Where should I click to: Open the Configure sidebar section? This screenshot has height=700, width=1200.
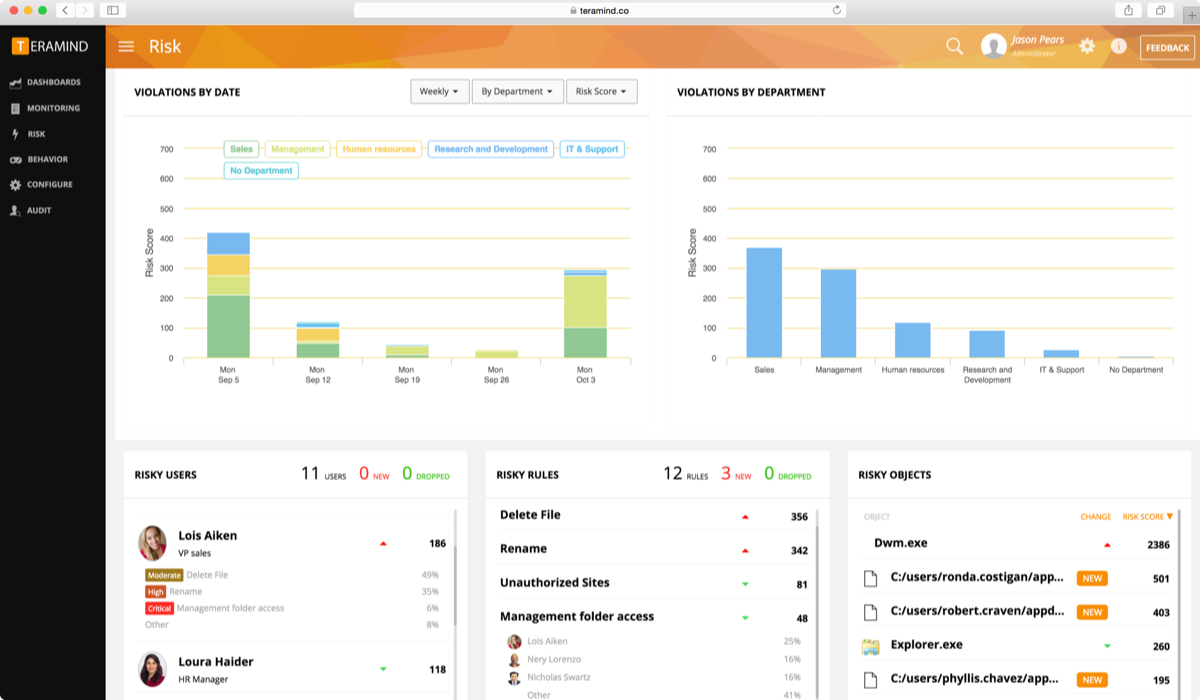click(x=51, y=184)
